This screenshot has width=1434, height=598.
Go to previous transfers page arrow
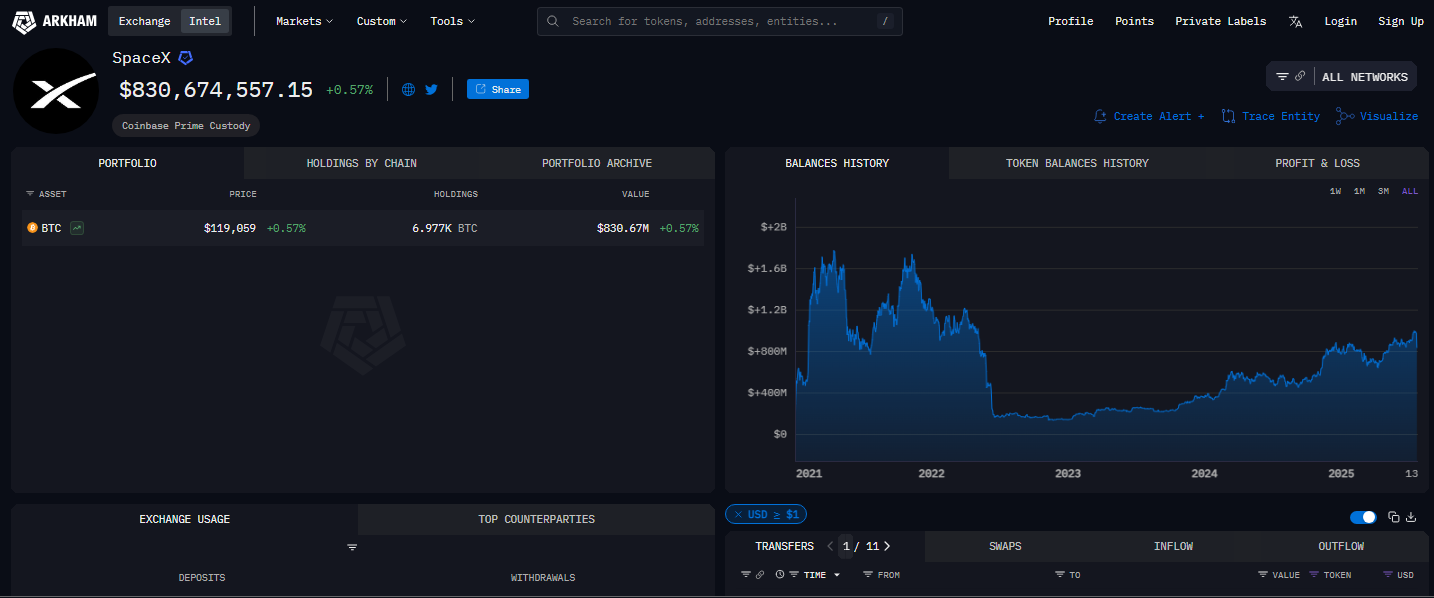pyautogui.click(x=830, y=546)
